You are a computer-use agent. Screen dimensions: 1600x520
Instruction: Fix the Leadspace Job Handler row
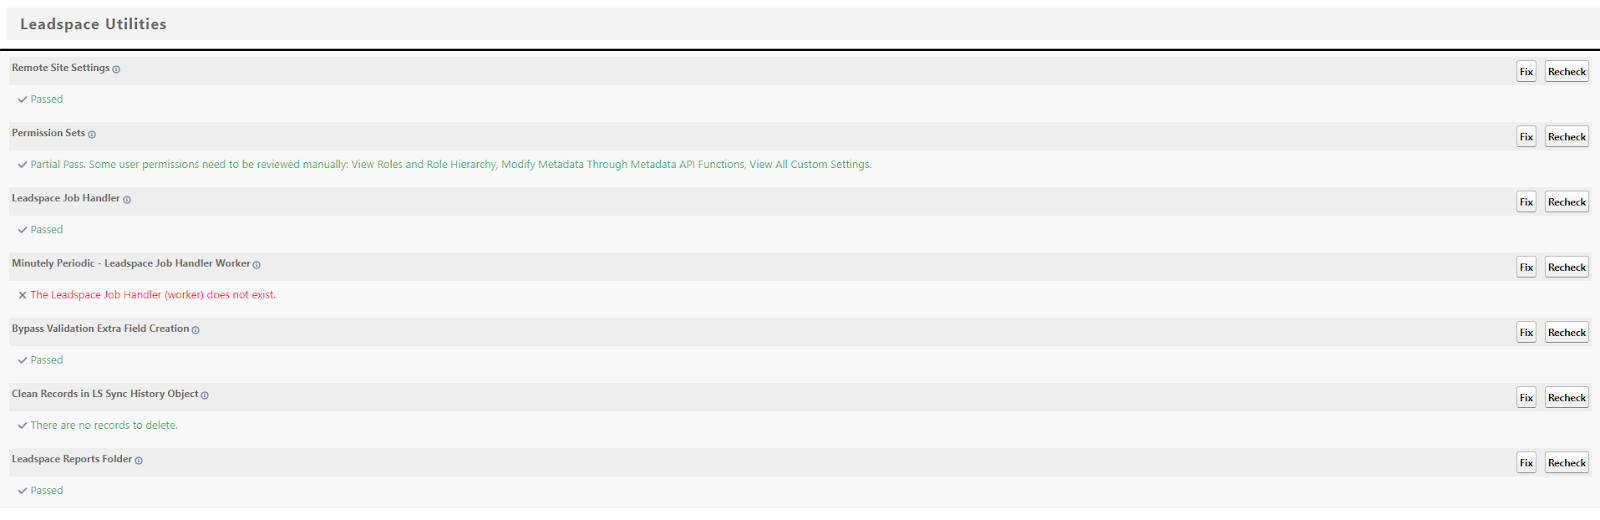1526,202
